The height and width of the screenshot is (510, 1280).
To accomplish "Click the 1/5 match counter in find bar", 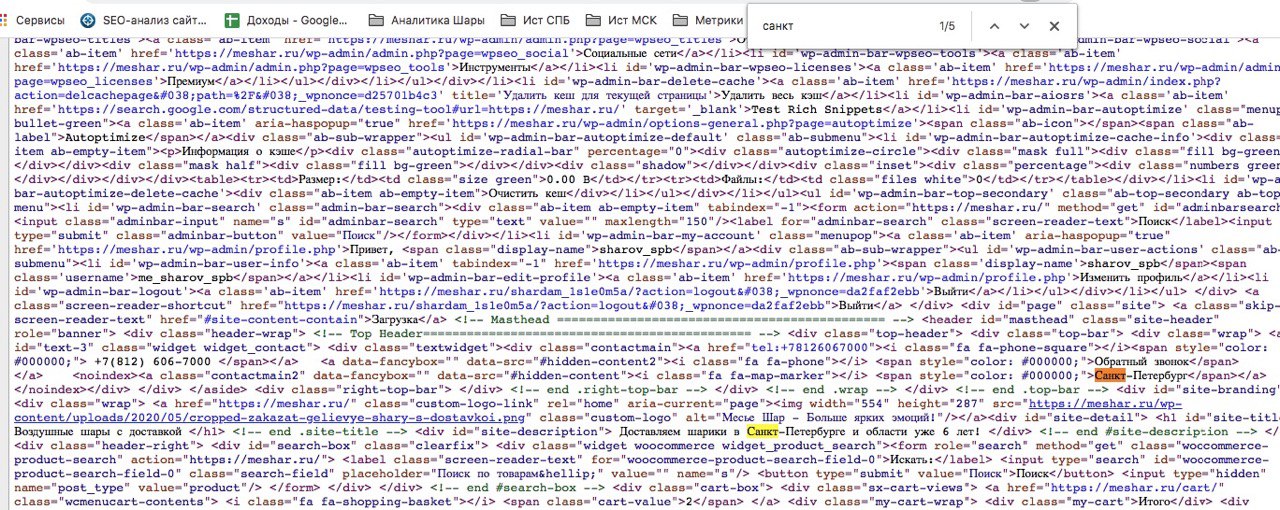I will (947, 26).
